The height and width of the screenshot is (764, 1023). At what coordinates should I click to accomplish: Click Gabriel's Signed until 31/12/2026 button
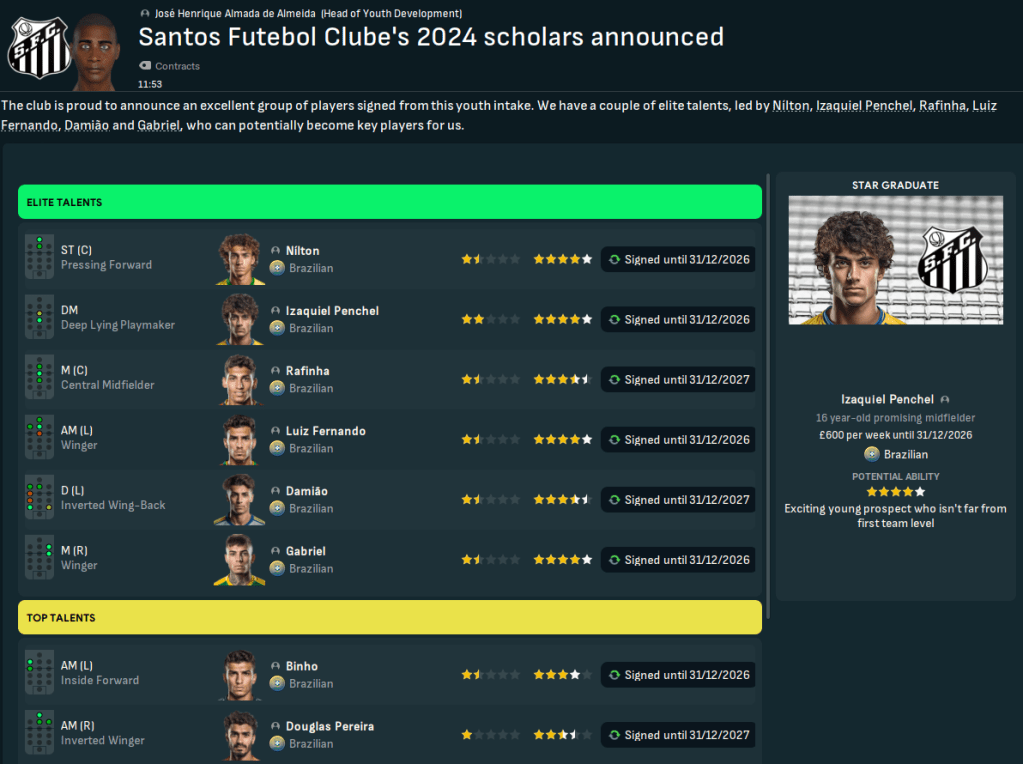678,560
